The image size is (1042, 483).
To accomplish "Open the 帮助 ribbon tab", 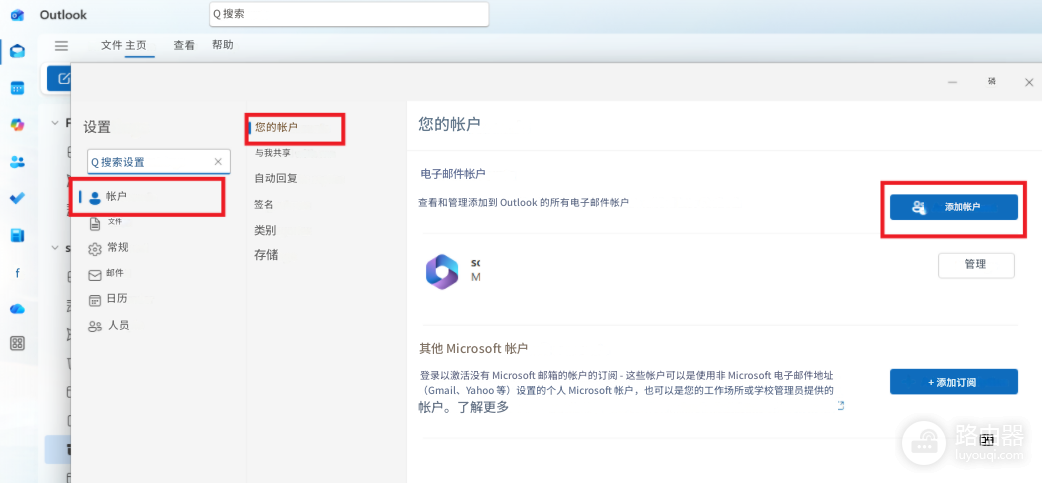I will pos(223,45).
